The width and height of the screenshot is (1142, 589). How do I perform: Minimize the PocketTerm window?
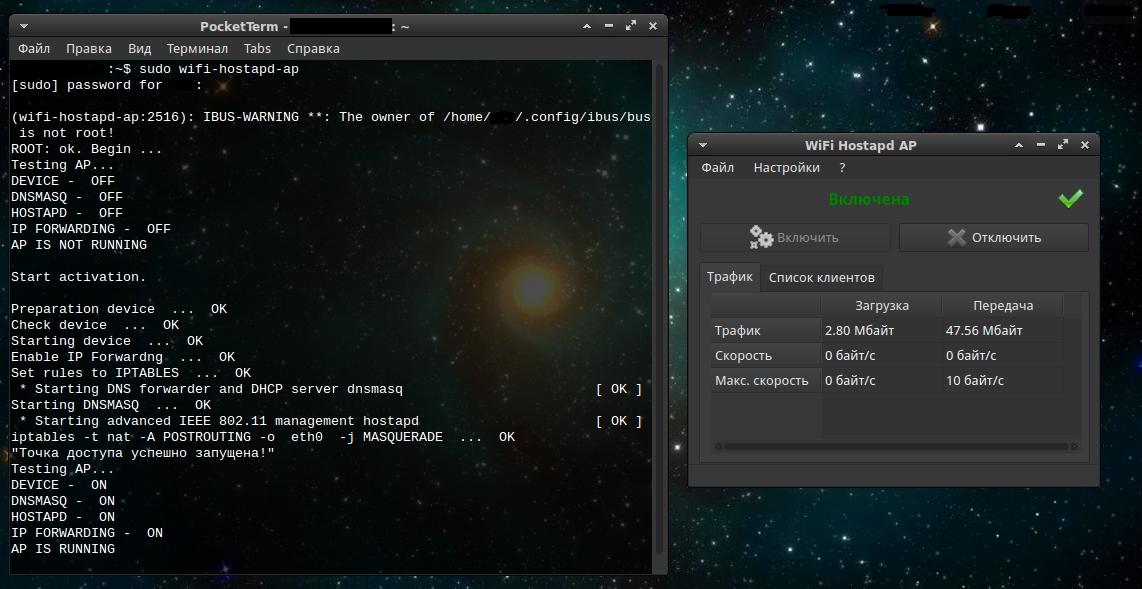click(609, 26)
